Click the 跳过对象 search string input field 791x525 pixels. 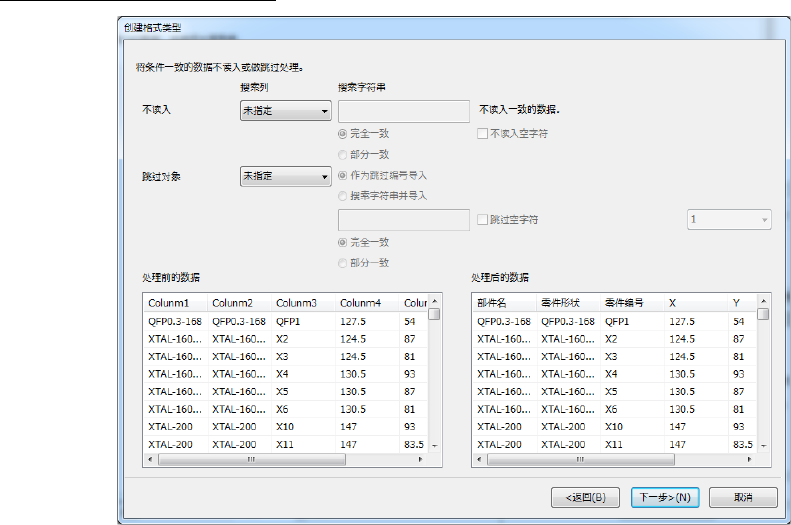coord(404,220)
